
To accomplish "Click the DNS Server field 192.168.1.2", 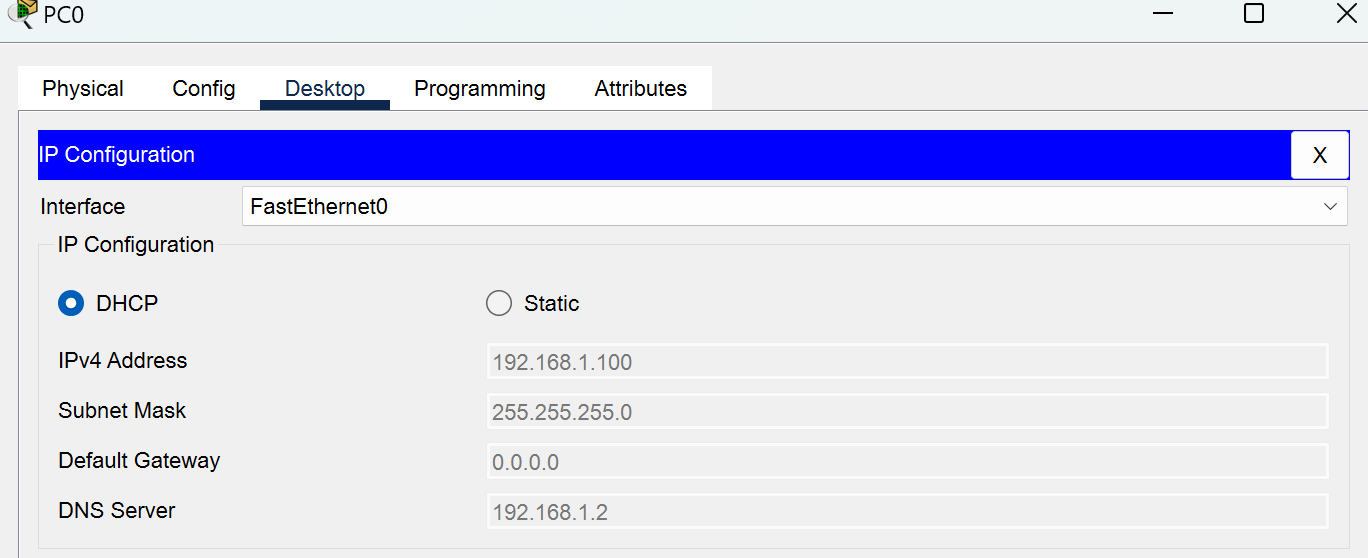I will pyautogui.click(x=908, y=511).
